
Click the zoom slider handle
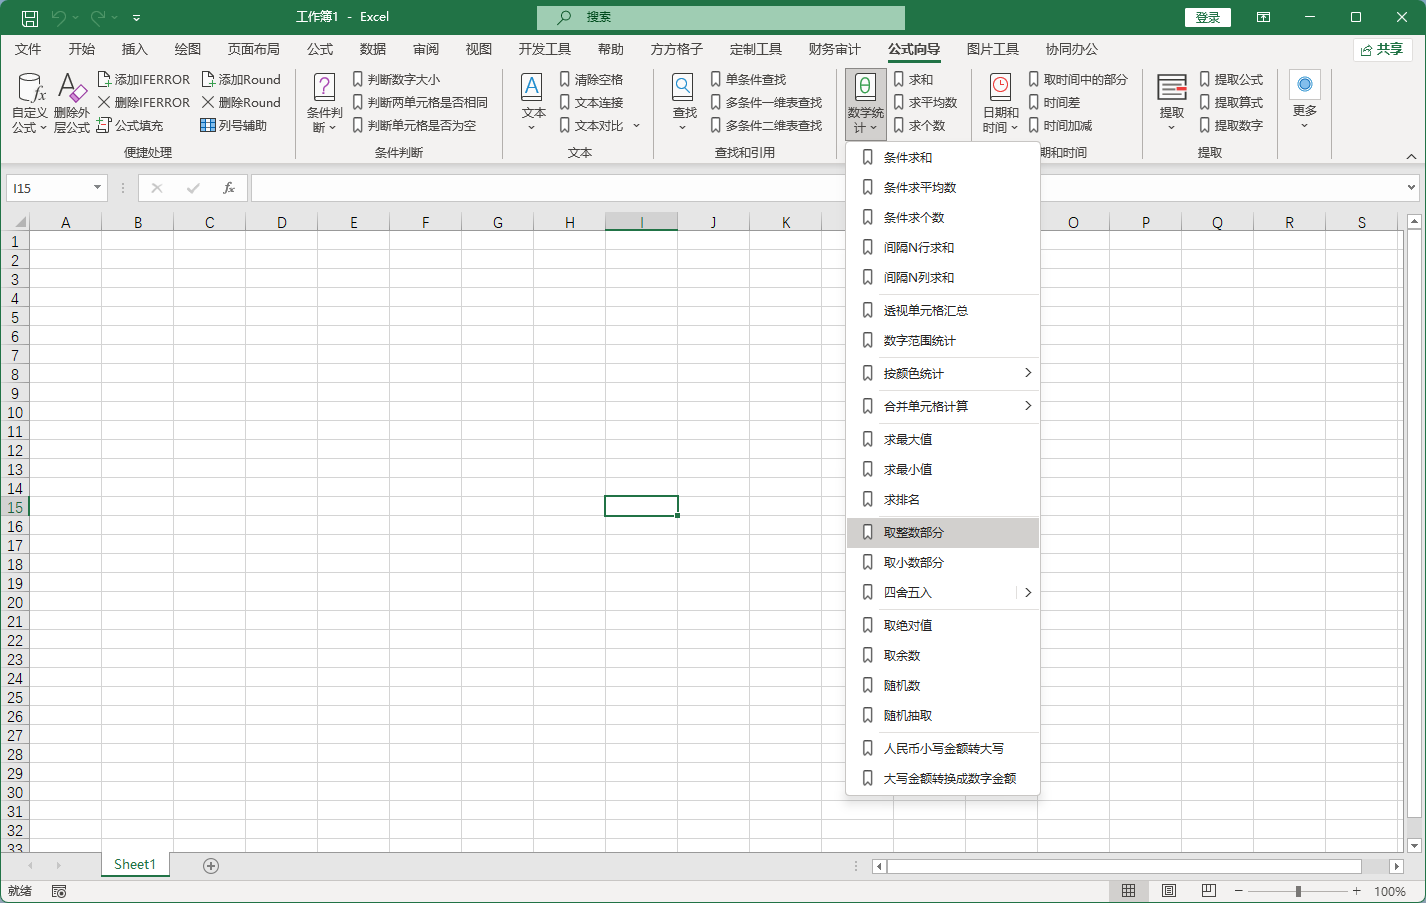[1298, 891]
